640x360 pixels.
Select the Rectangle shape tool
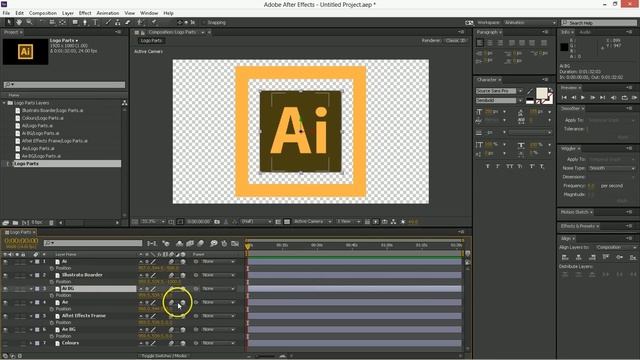75,22
